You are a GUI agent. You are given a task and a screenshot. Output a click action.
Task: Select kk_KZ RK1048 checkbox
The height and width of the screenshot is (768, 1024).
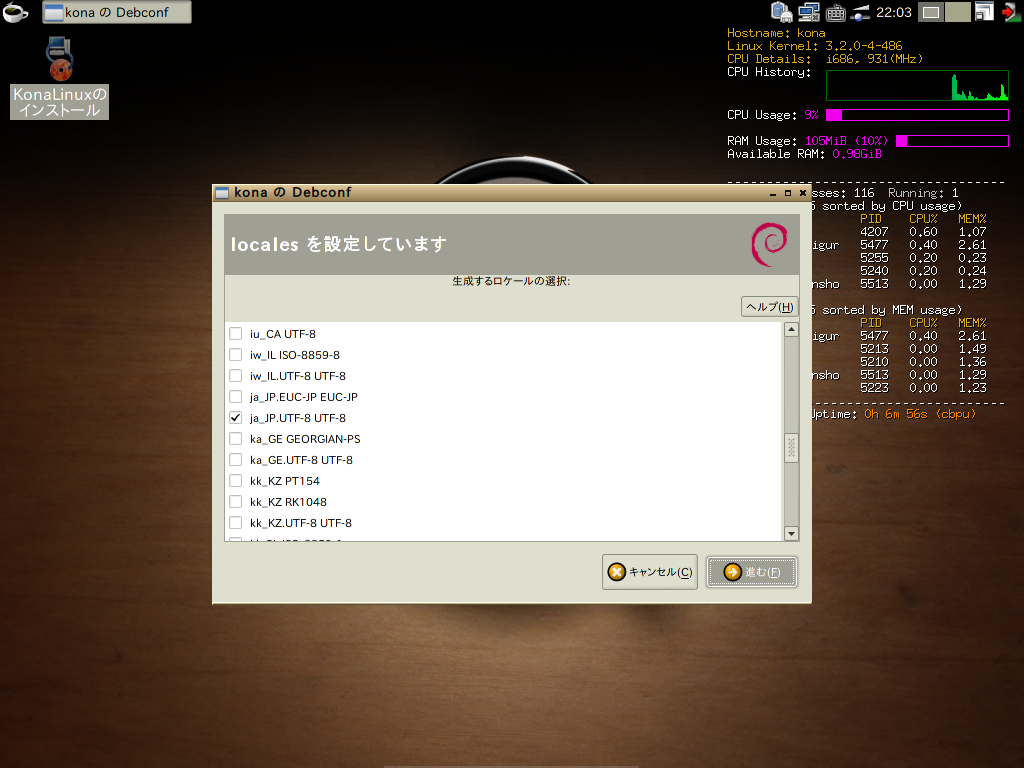click(236, 502)
